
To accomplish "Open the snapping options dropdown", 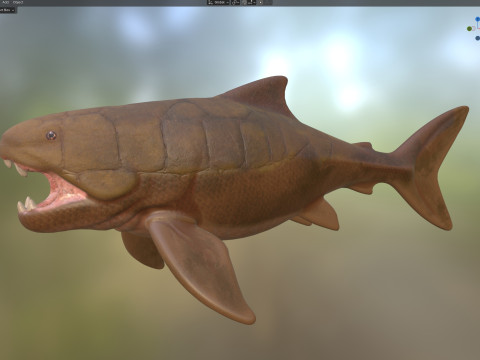I will pos(252,2).
